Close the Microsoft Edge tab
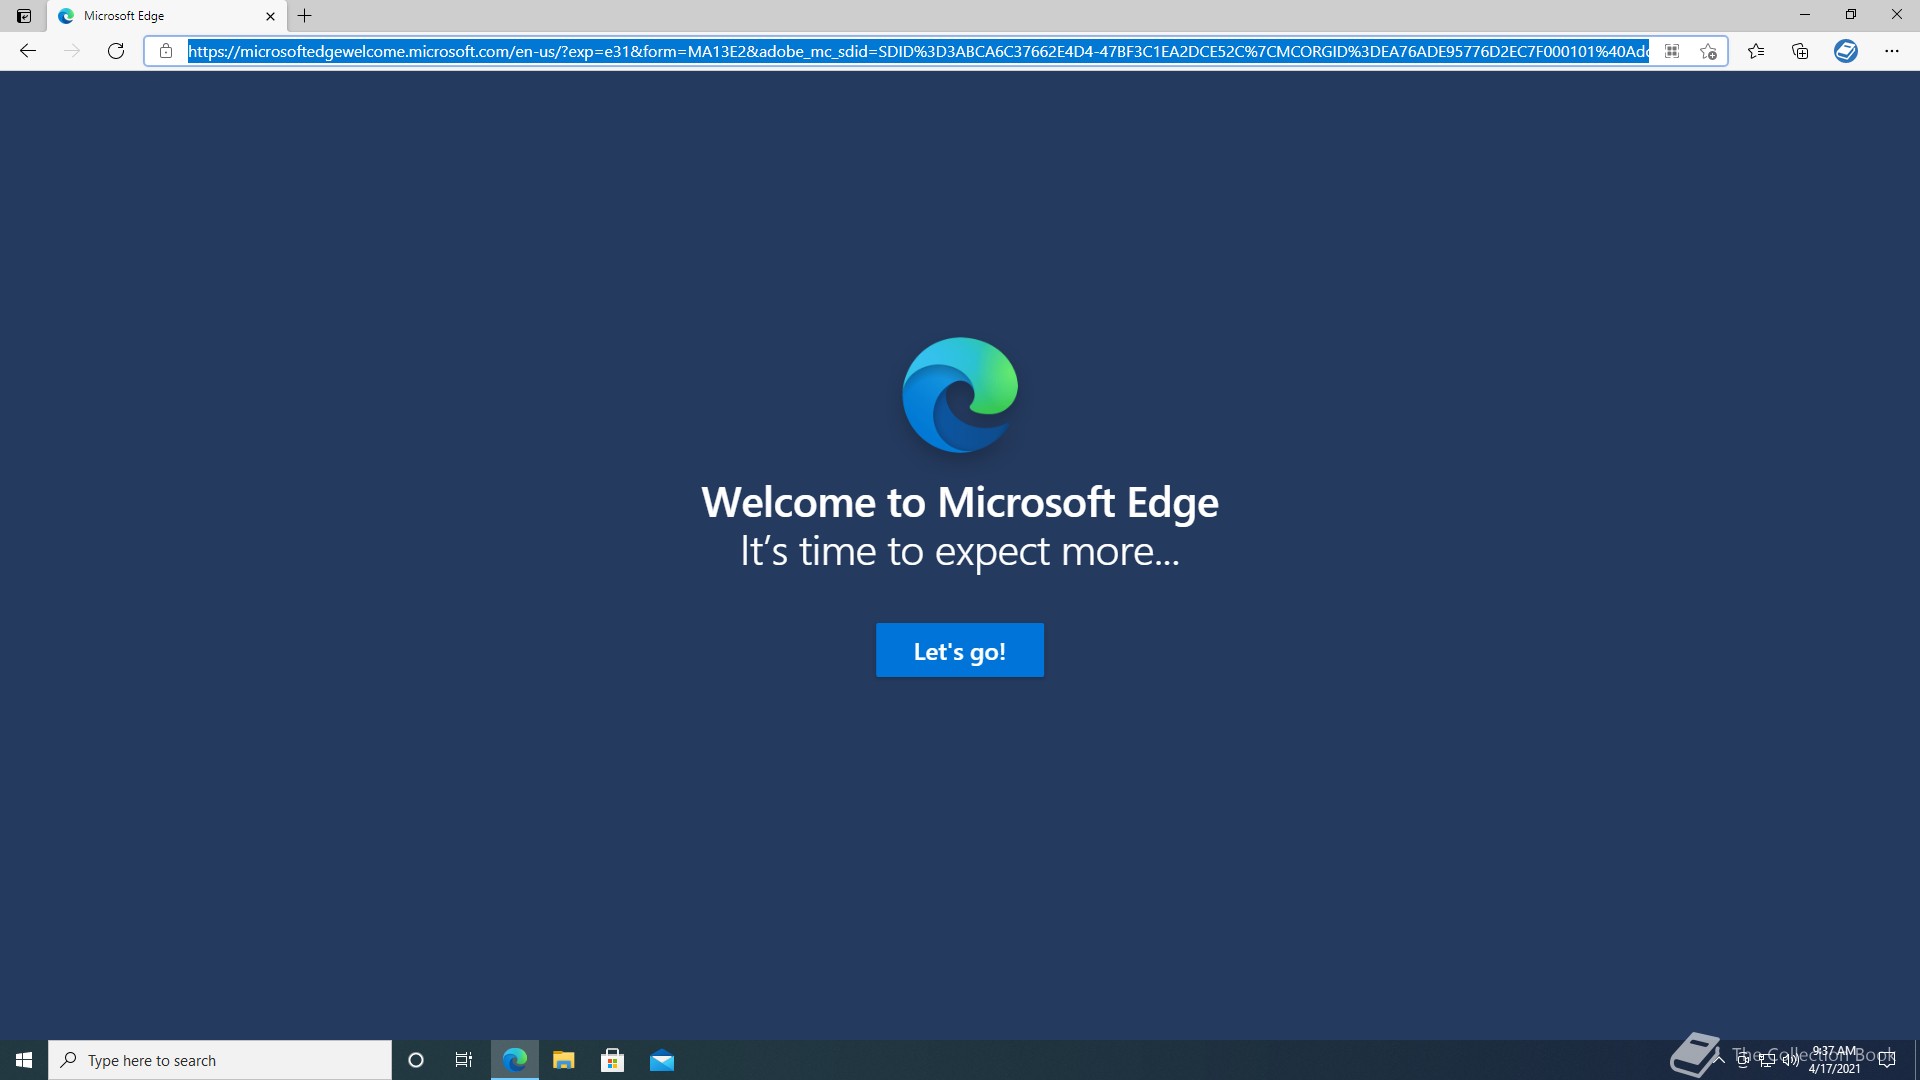 270,16
